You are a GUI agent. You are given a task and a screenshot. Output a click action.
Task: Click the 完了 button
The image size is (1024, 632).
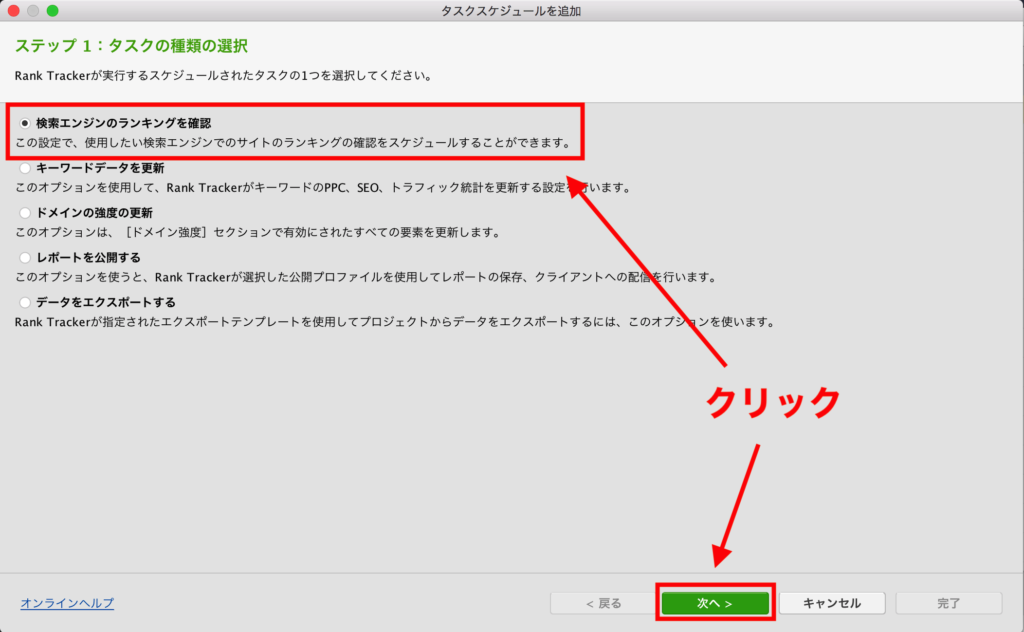[x=949, y=603]
